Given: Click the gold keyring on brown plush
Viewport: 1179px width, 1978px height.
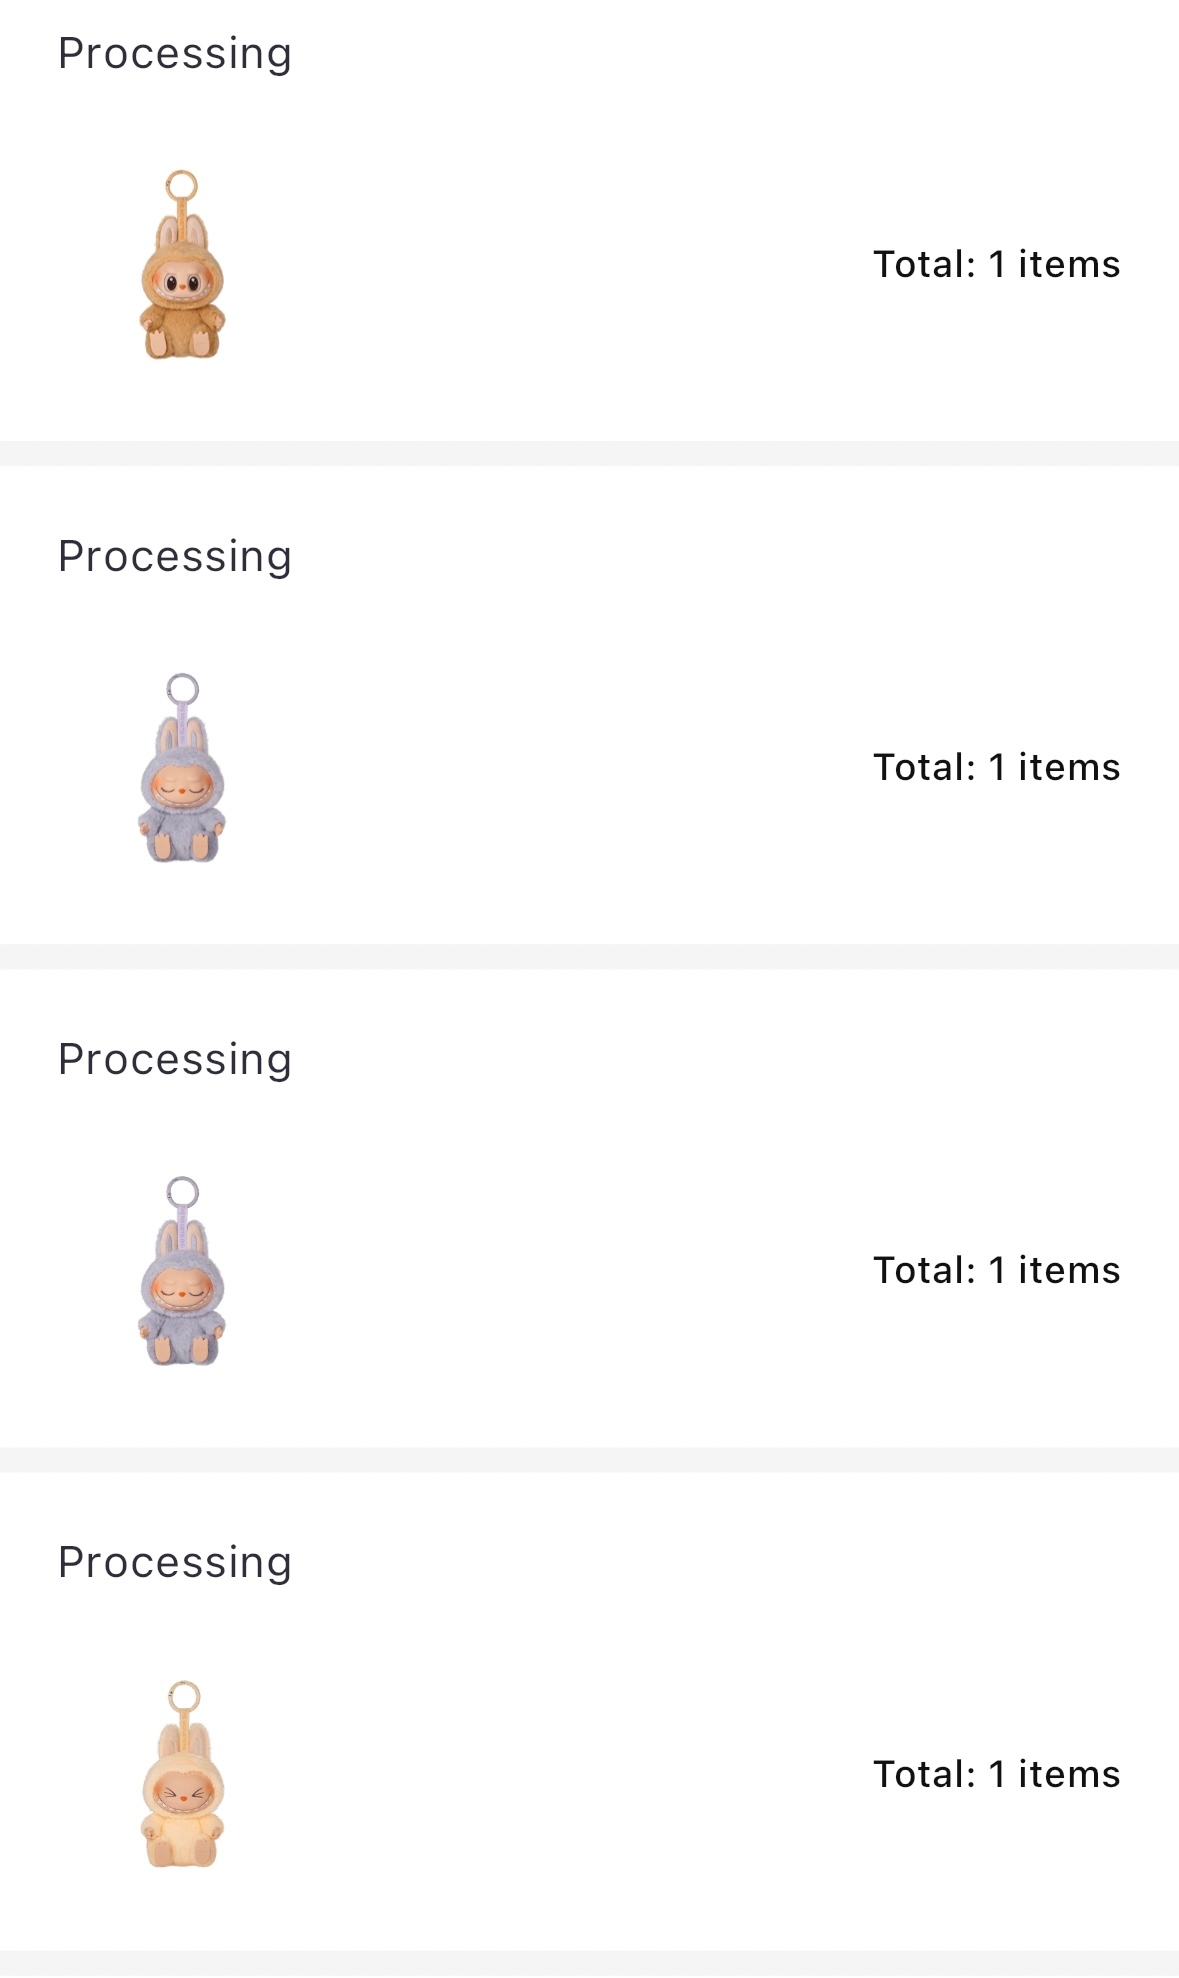Looking at the screenshot, I should pyautogui.click(x=182, y=186).
